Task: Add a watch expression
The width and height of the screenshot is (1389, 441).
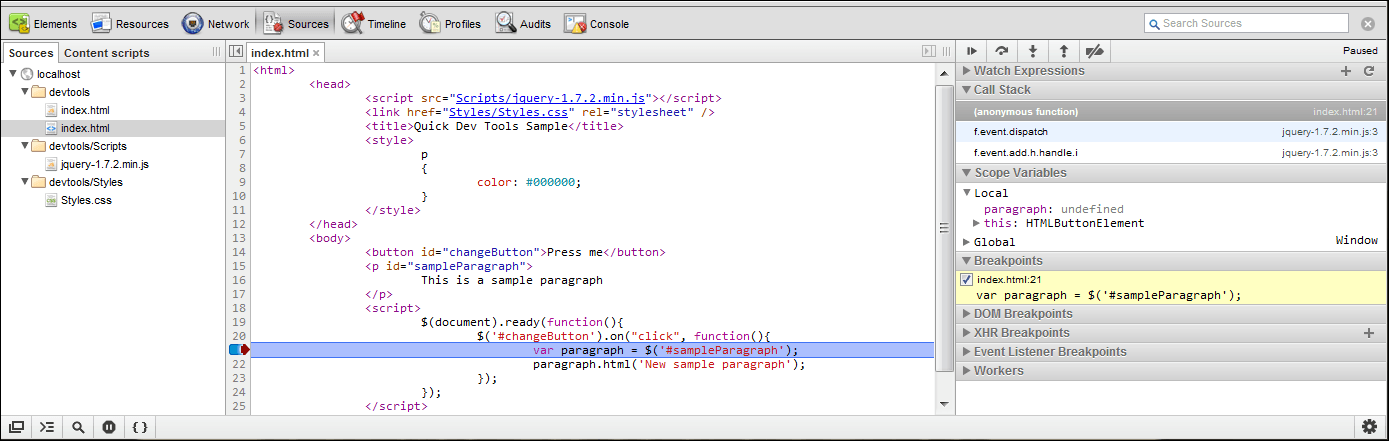Action: coord(1346,71)
